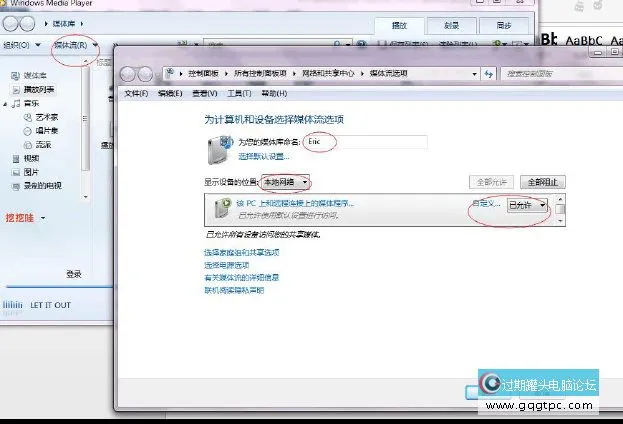Click the 网络和共享中心 breadcrumb
Image resolution: width=623 pixels, height=424 pixels.
tap(328, 74)
